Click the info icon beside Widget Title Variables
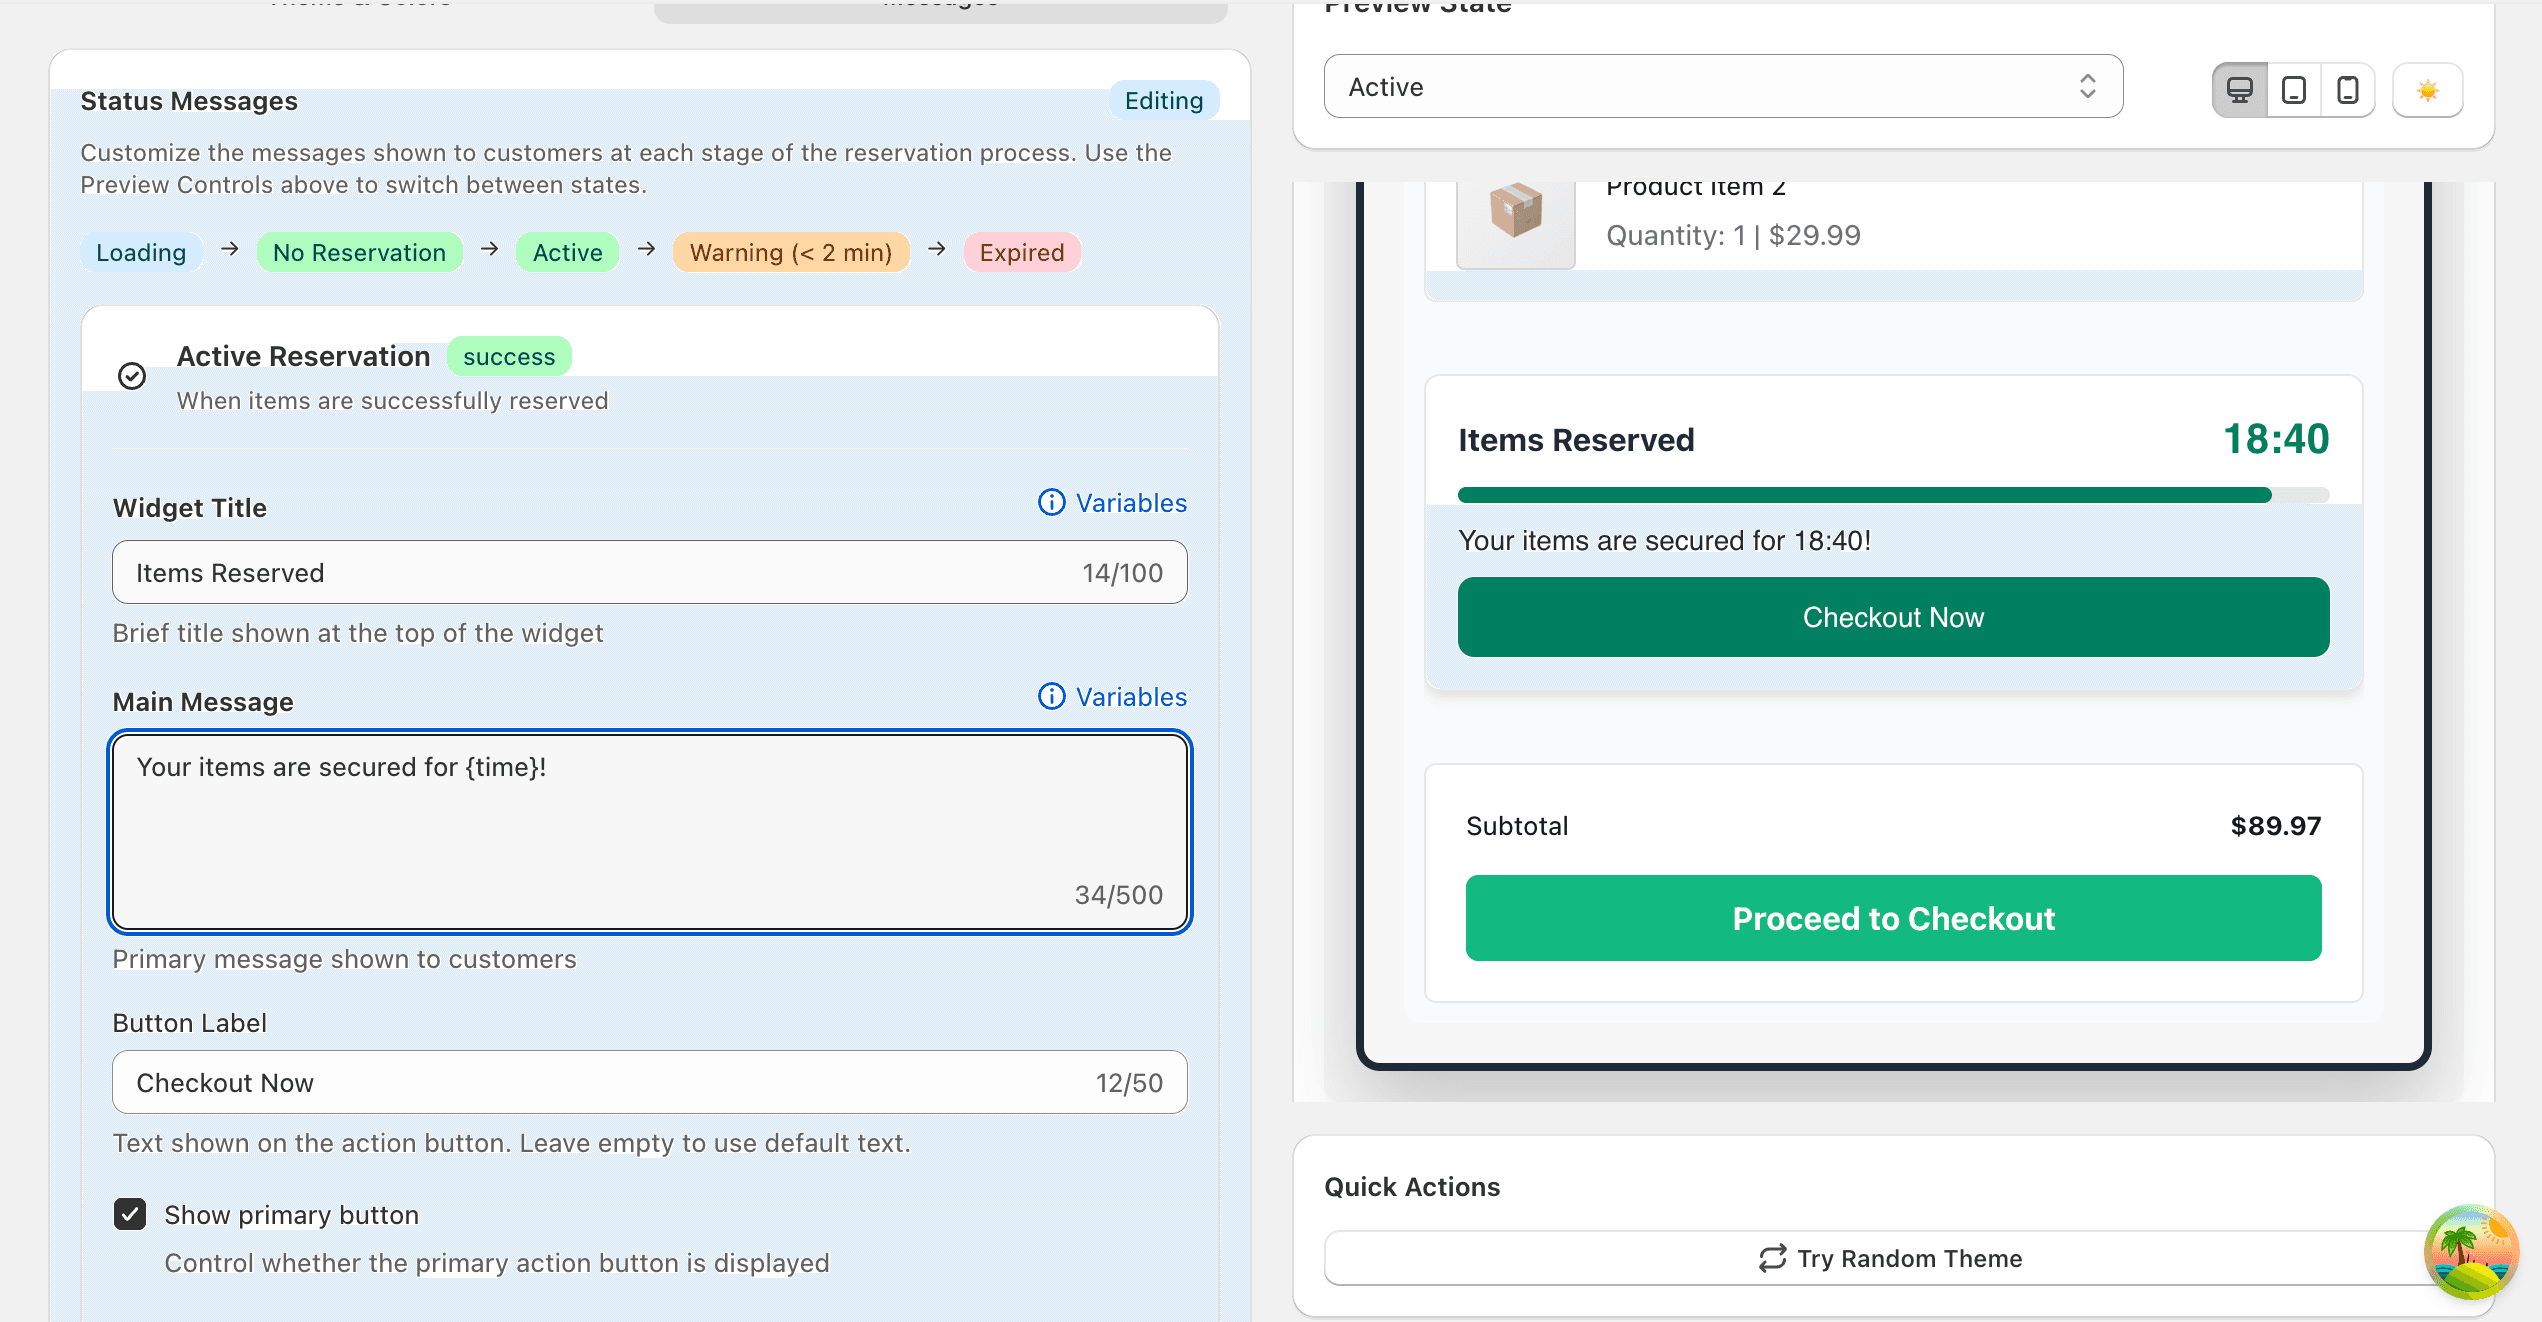Image resolution: width=2542 pixels, height=1322 pixels. click(1051, 503)
